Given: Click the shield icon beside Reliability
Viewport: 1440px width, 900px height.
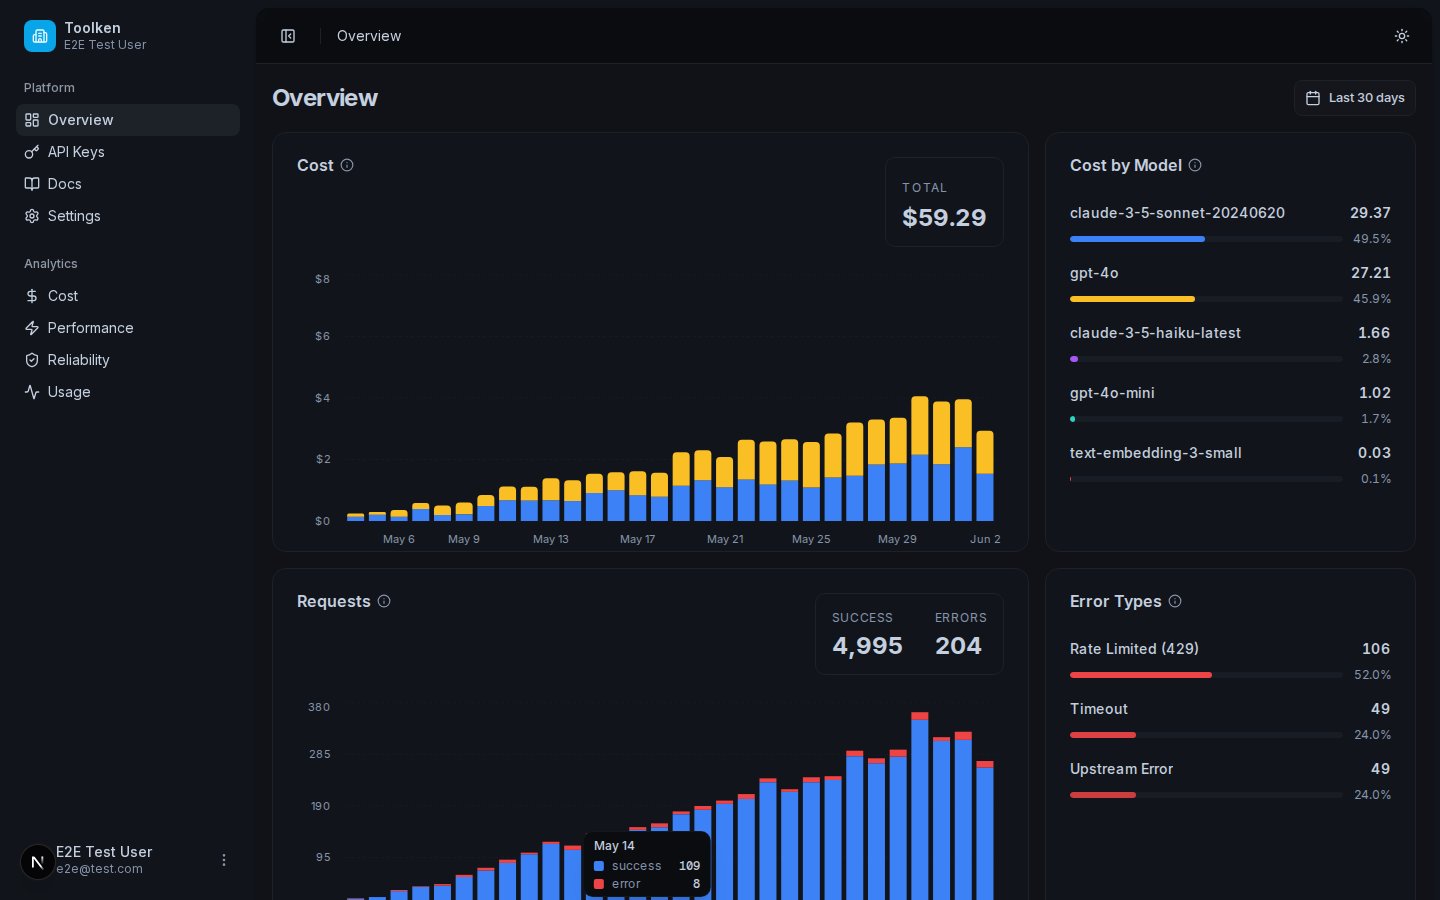Looking at the screenshot, I should coord(32,360).
